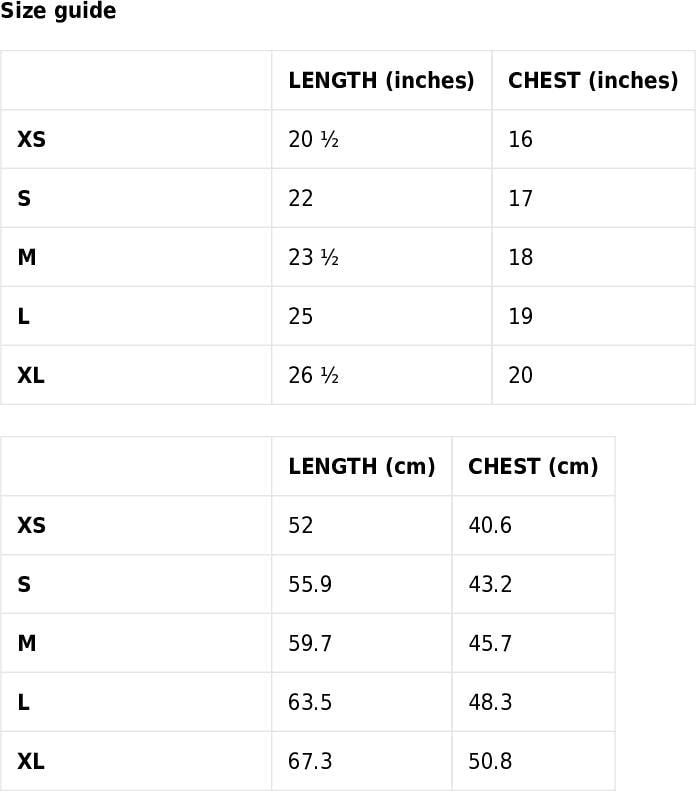Click the CHEST (cm) column header
The width and height of the screenshot is (696, 791).
pos(533,467)
